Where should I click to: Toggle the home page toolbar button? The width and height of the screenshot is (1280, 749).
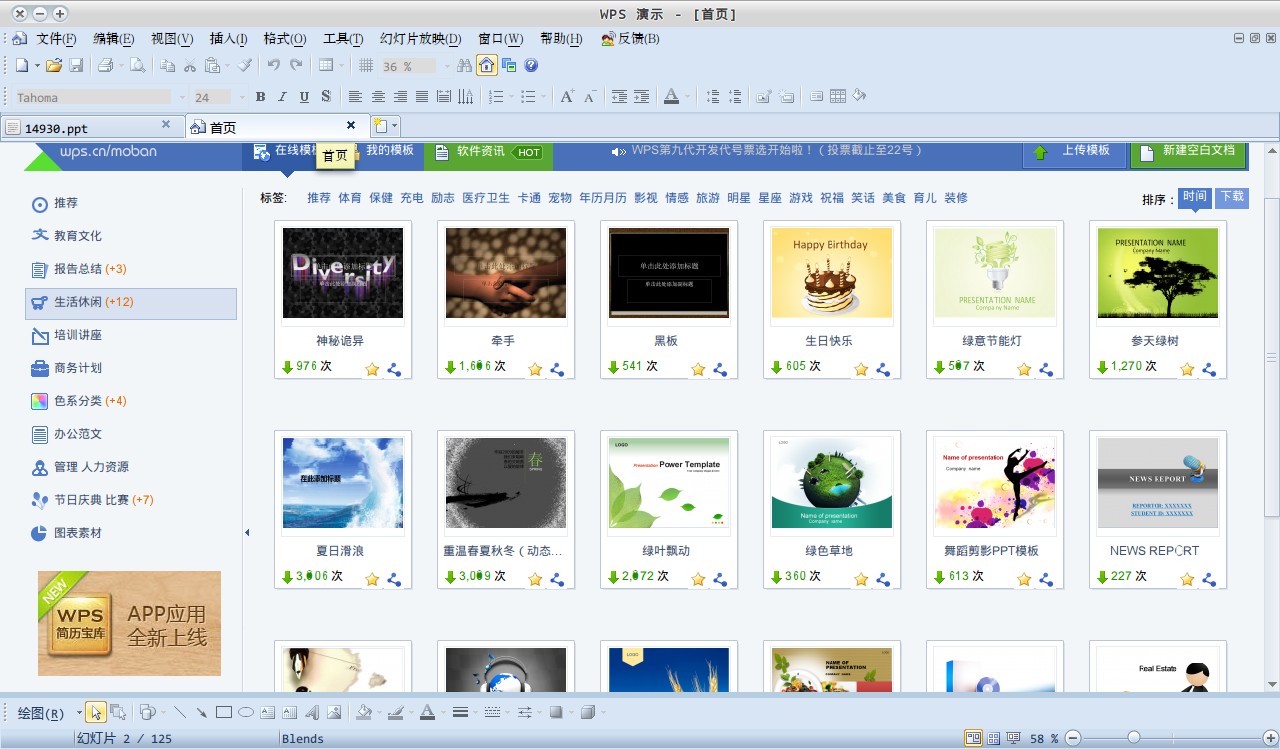(486, 66)
